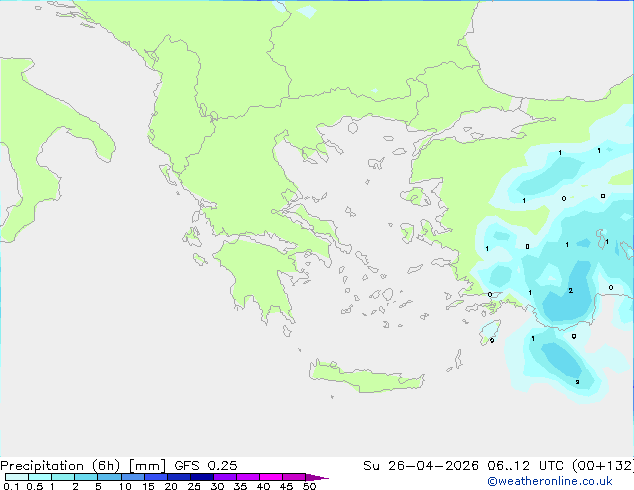The width and height of the screenshot is (634, 490).
Task: Click the 5–10 mm light blue legend swatch
Action: [x=109, y=477]
